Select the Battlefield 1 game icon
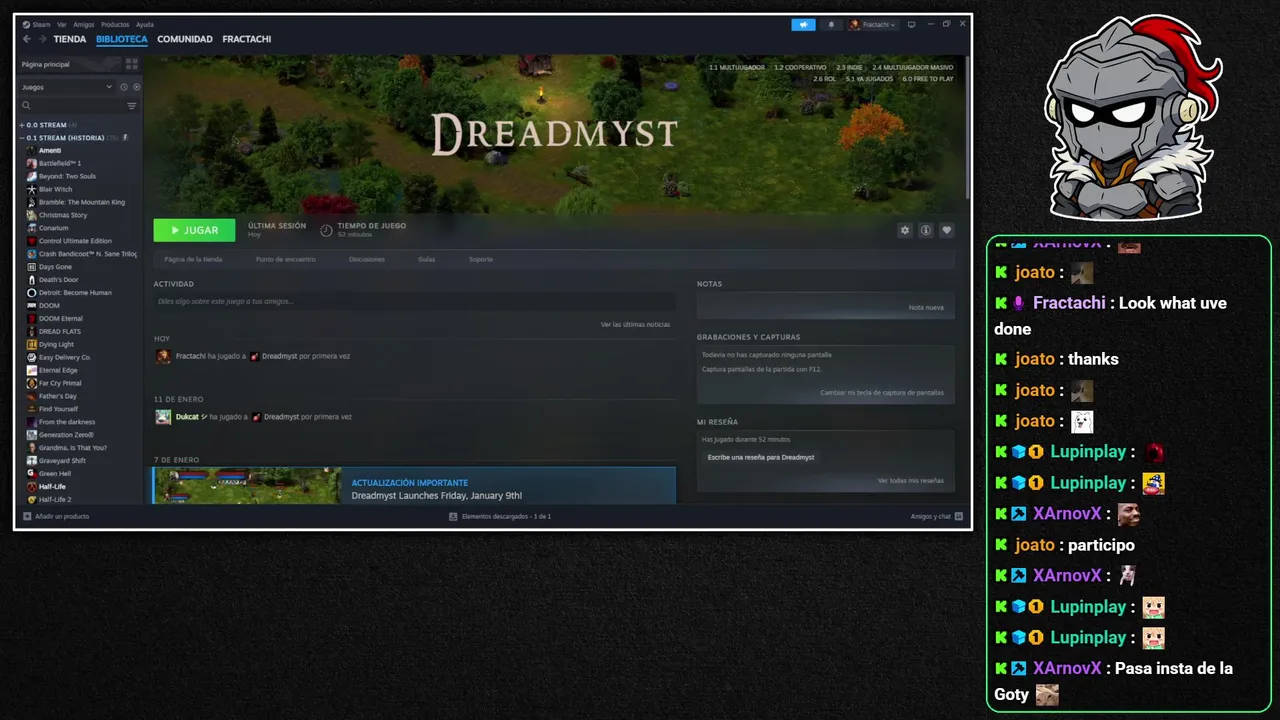Viewport: 1280px width, 720px height. 32,163
